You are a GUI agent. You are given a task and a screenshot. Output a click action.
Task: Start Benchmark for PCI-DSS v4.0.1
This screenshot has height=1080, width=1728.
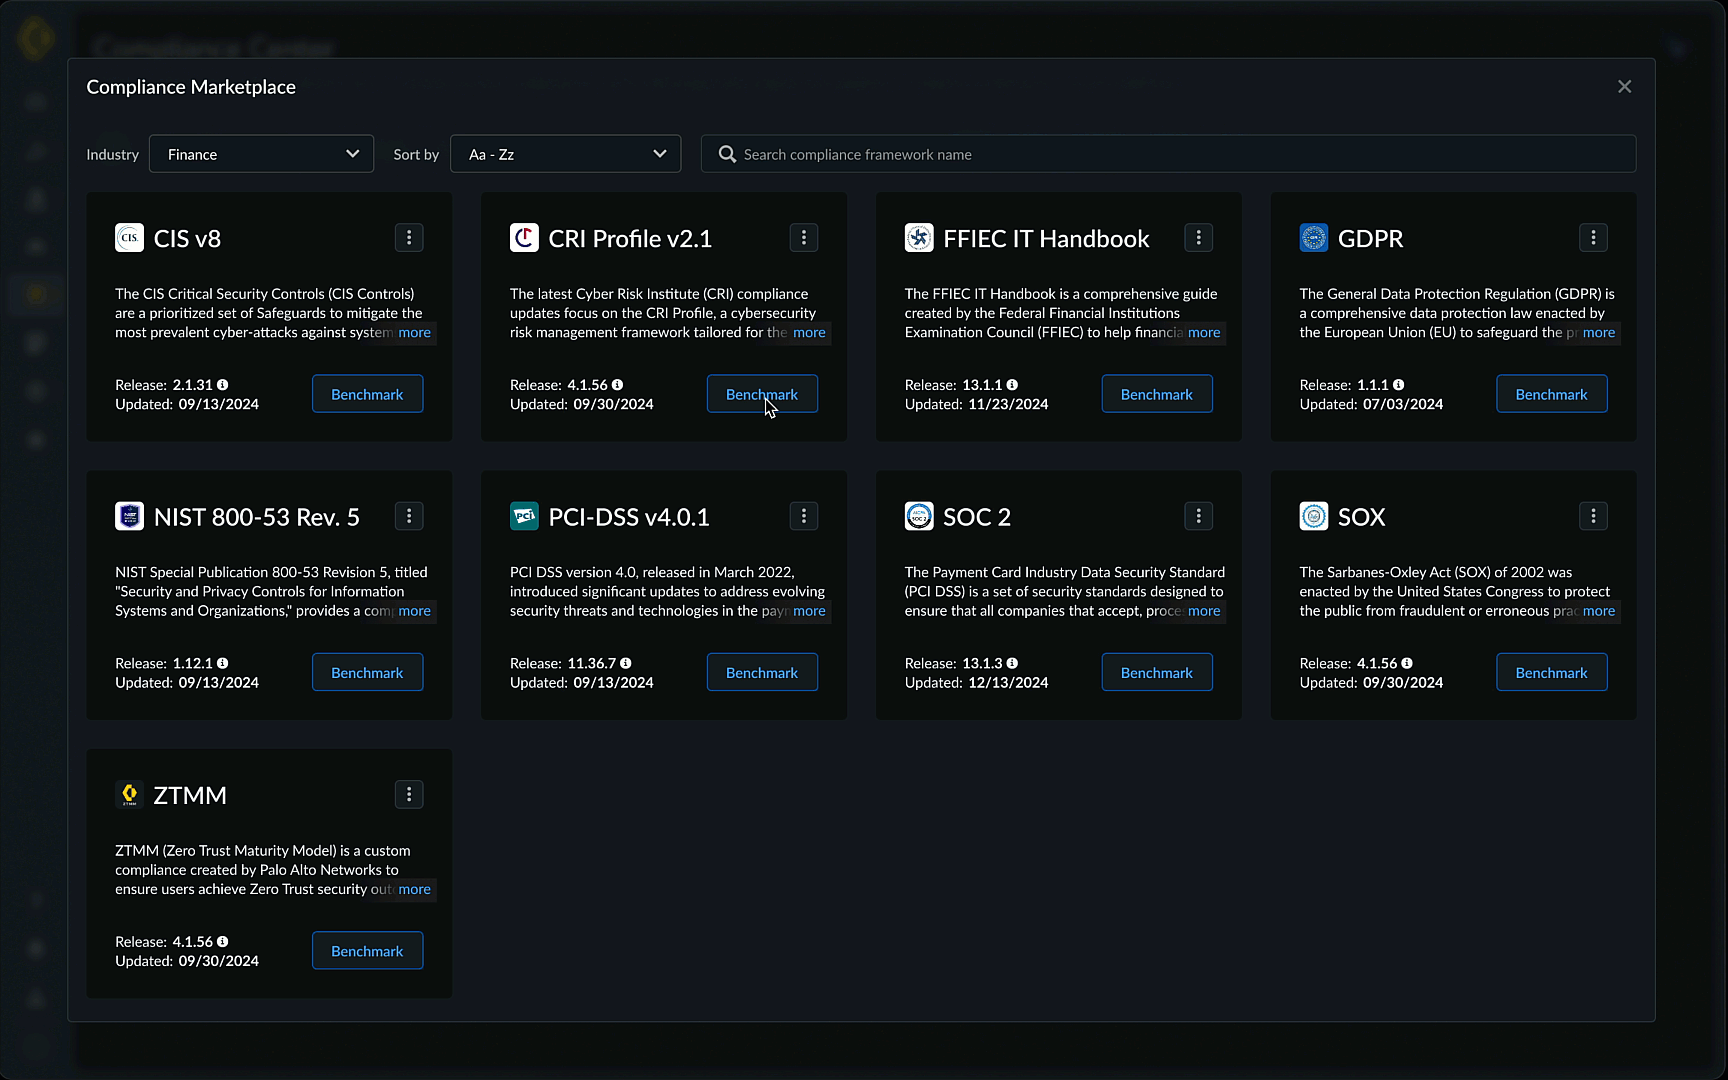coord(762,673)
